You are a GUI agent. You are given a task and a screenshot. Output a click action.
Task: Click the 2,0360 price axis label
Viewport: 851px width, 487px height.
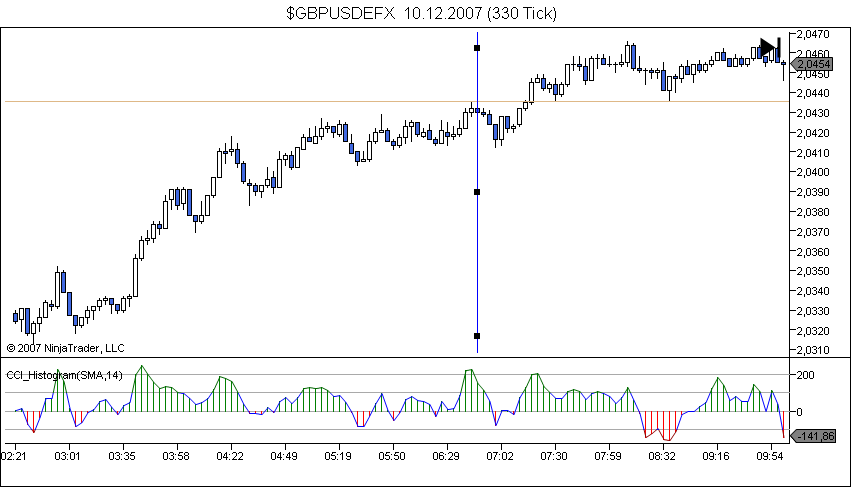(x=812, y=251)
